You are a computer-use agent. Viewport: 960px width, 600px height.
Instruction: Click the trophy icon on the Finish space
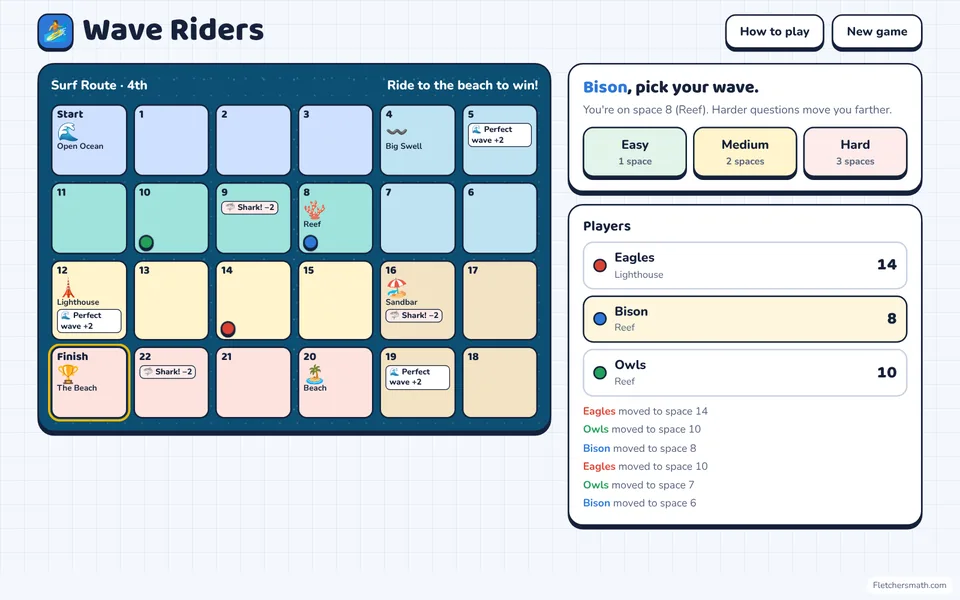point(67,373)
